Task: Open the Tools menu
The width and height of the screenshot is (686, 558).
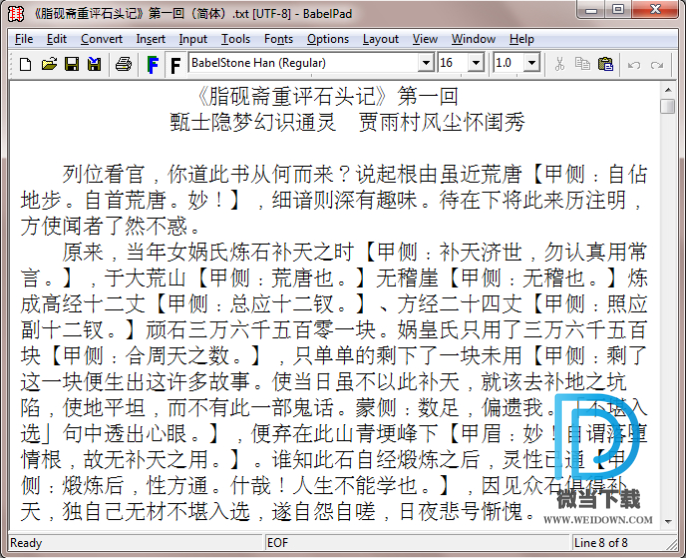Action: (235, 39)
